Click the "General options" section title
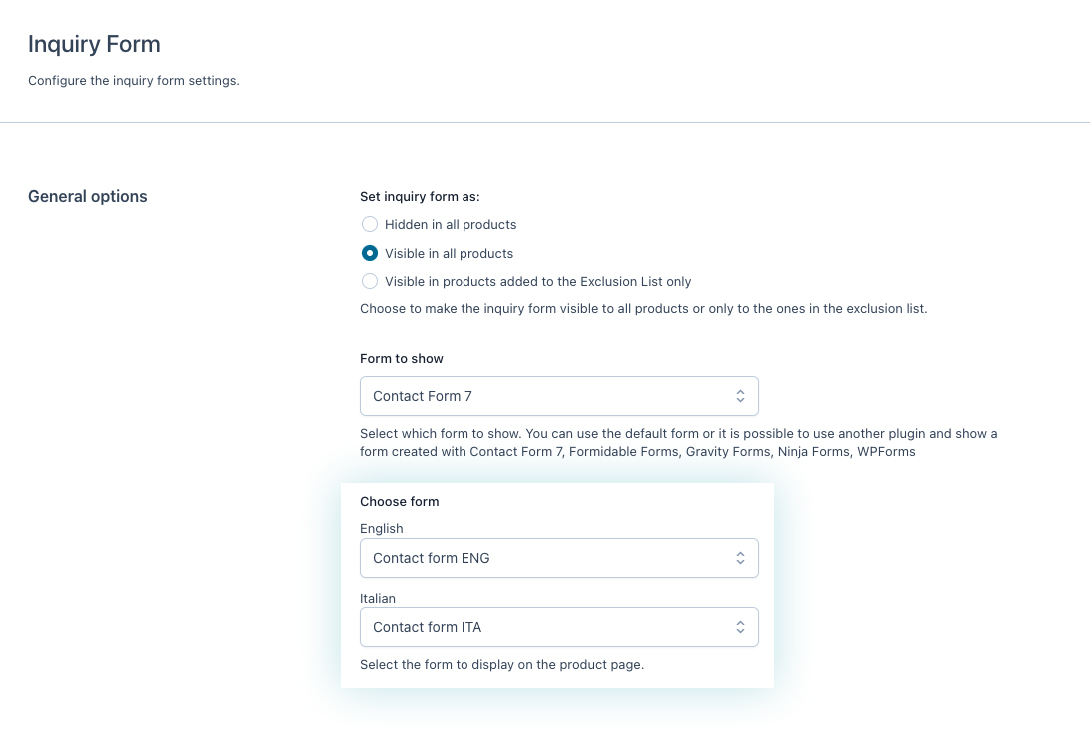 pyautogui.click(x=88, y=197)
